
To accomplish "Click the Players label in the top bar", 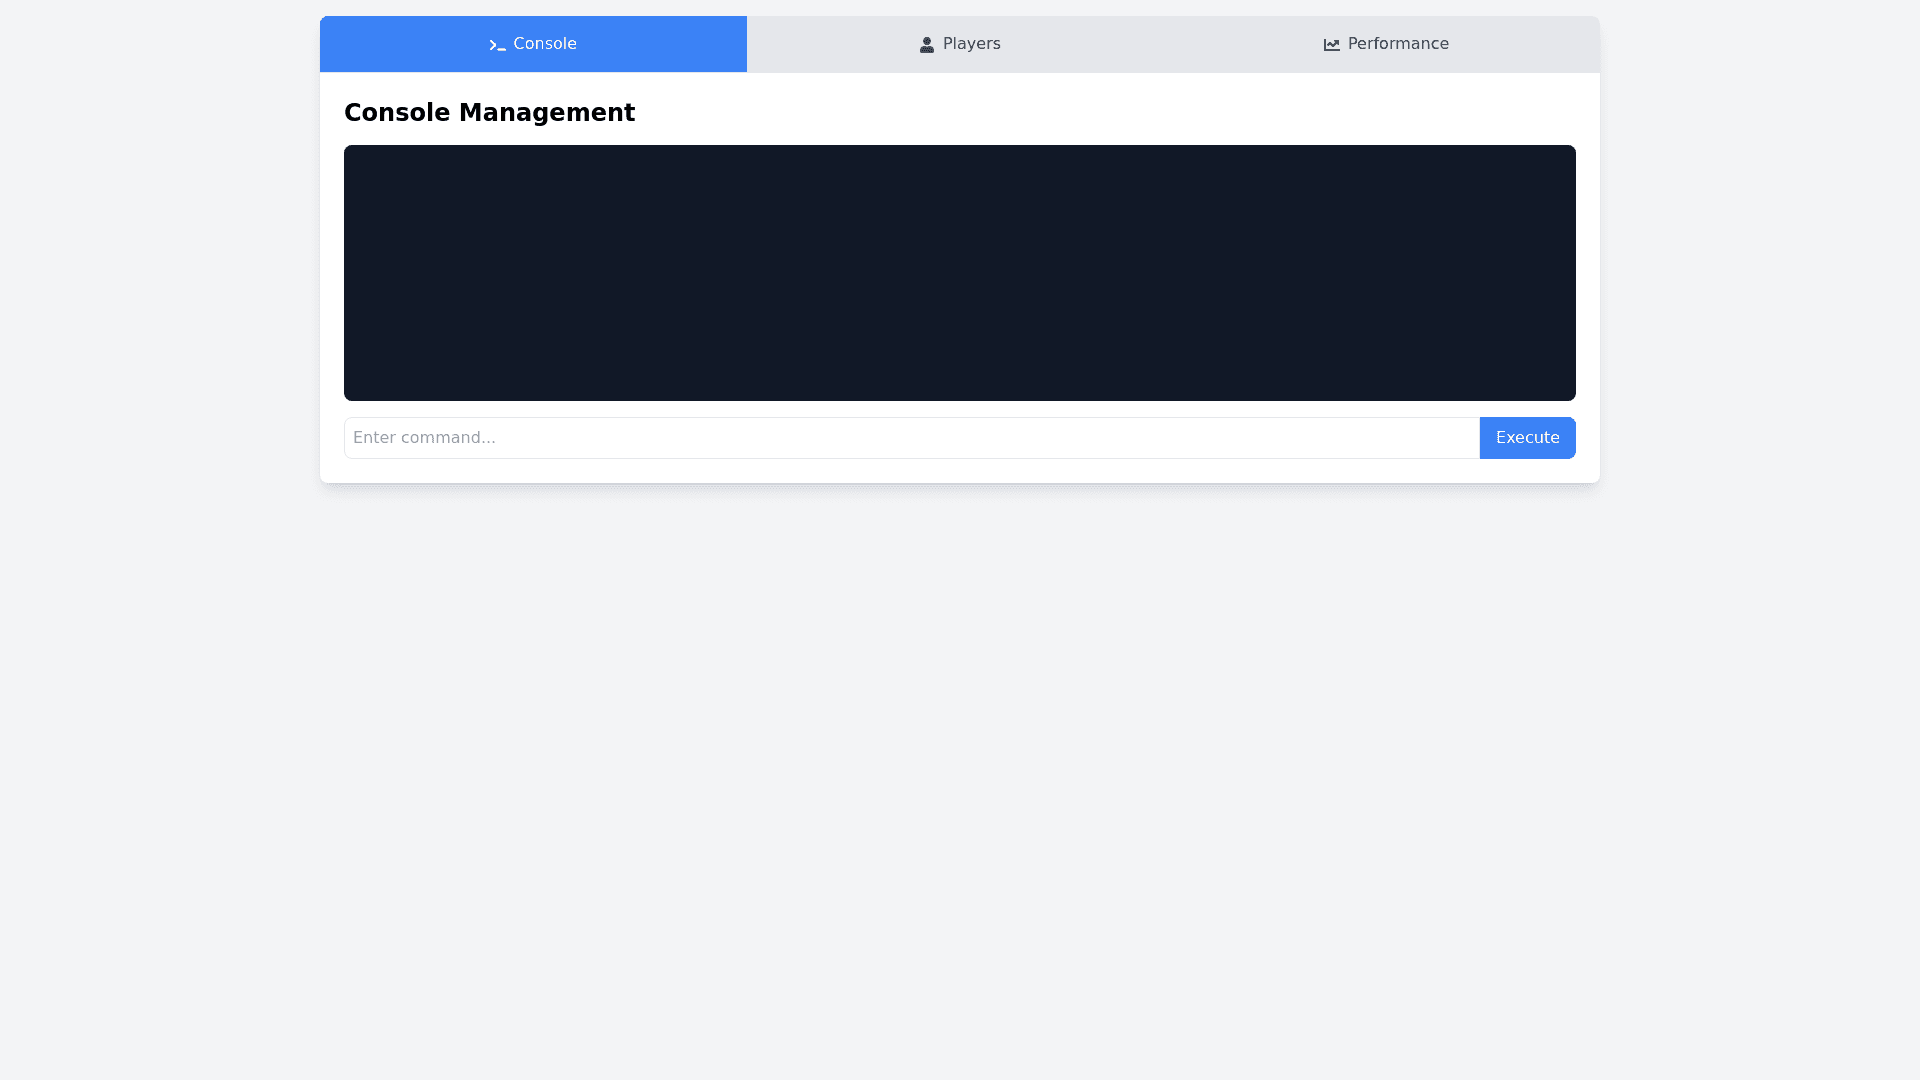I will click(971, 44).
